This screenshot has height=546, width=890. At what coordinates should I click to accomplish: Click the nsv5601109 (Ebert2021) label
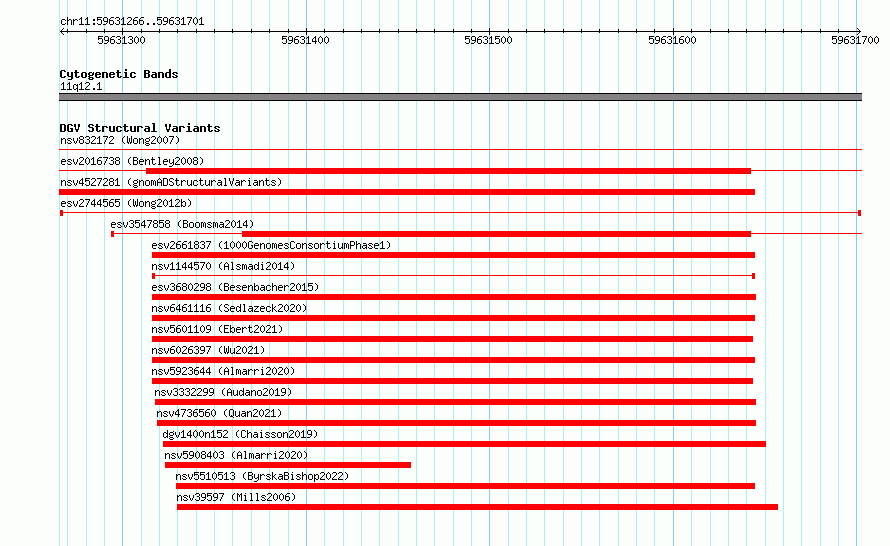pyautogui.click(x=217, y=329)
